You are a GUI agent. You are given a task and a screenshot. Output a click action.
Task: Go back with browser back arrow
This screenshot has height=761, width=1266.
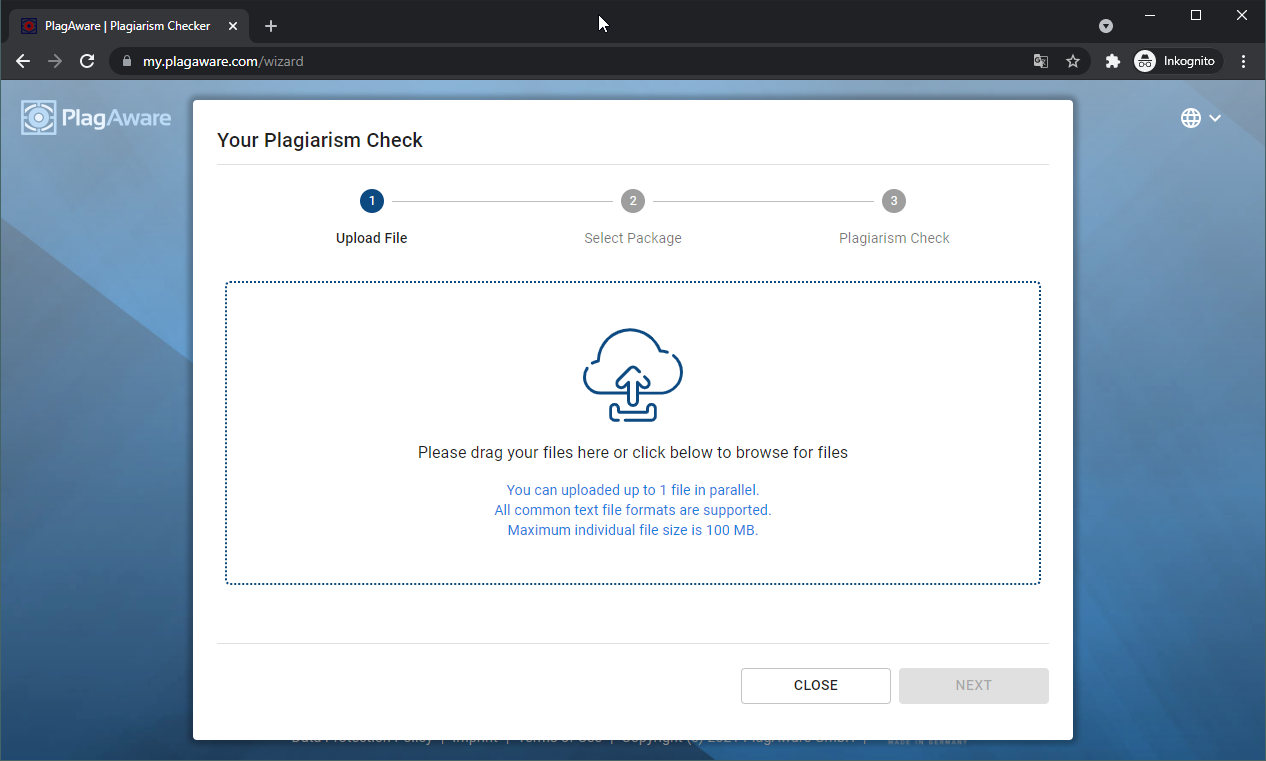(23, 61)
